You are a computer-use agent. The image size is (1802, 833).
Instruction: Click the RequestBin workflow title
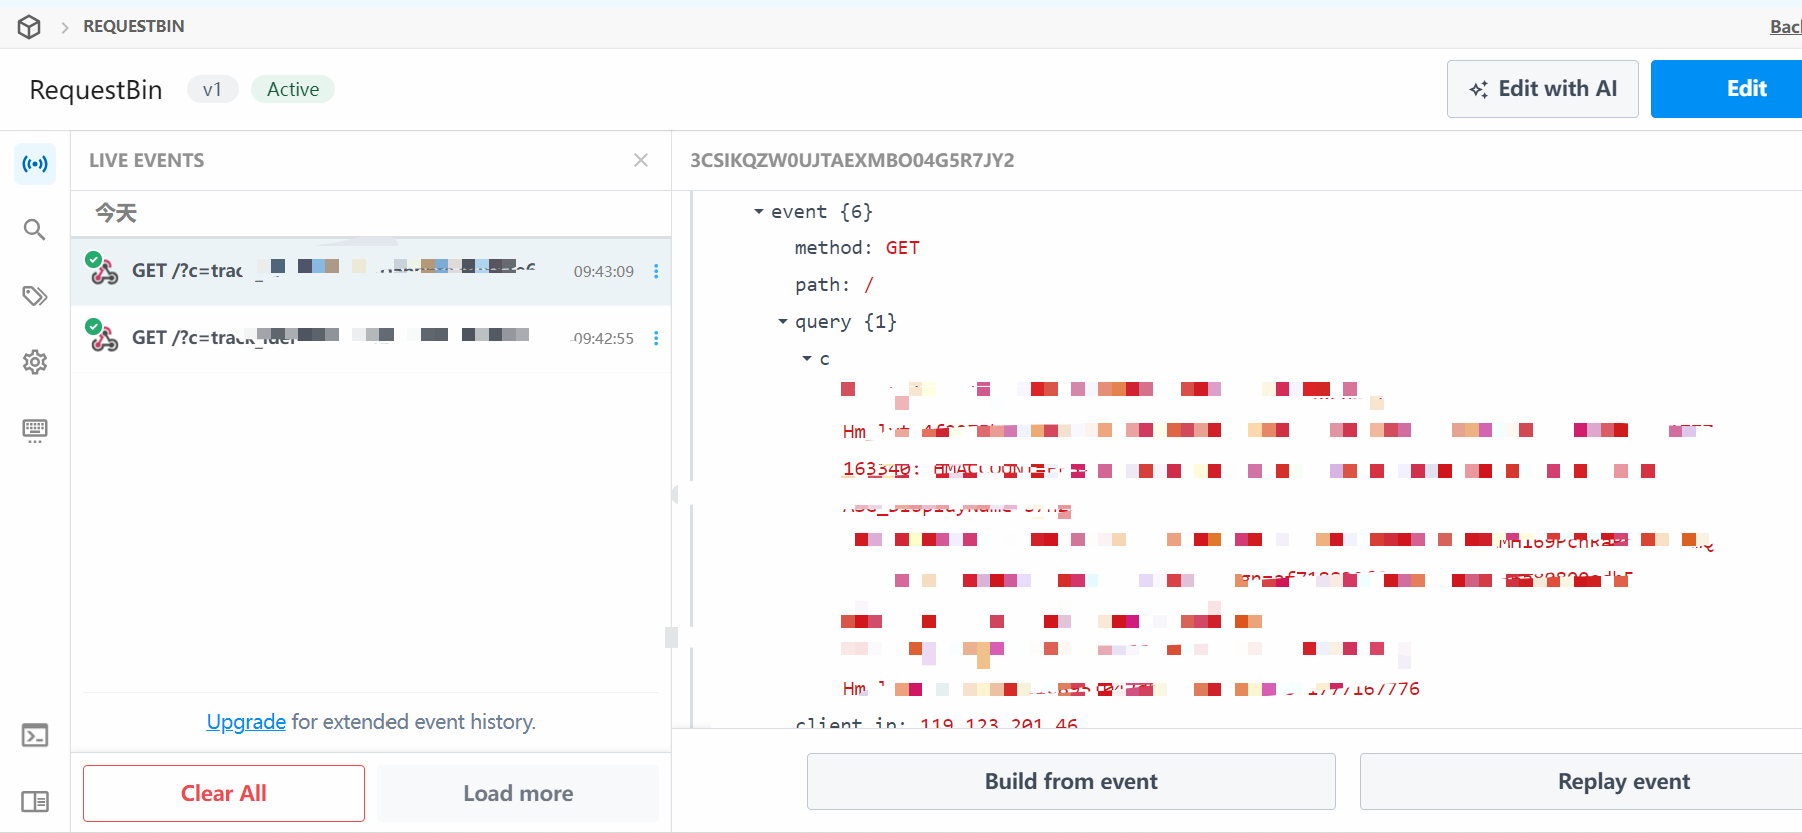[x=96, y=90]
